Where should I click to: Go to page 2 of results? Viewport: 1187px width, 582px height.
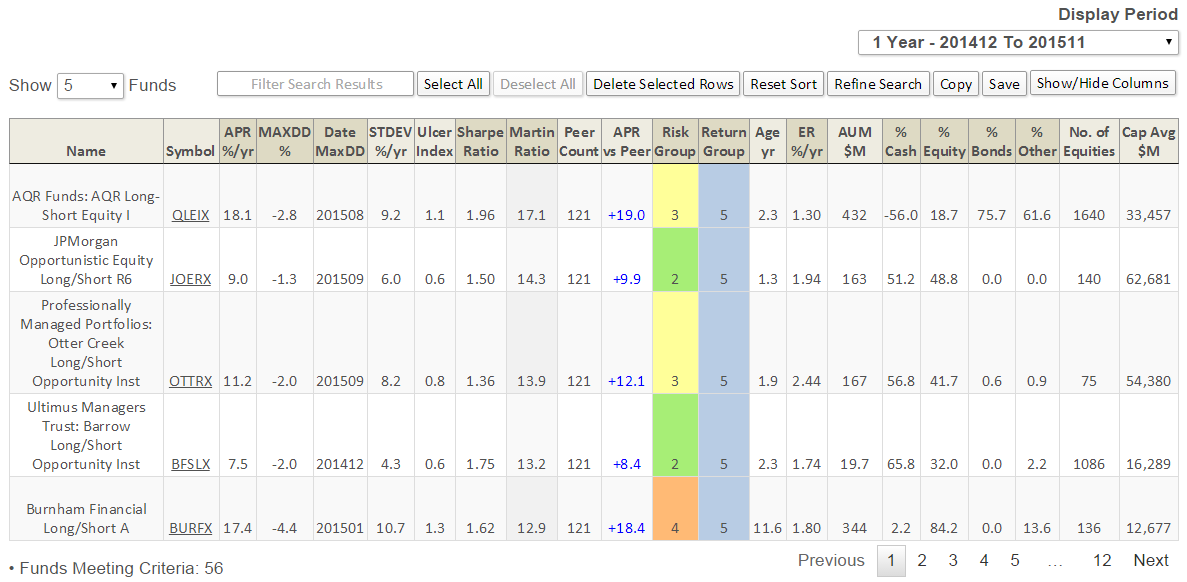click(922, 560)
